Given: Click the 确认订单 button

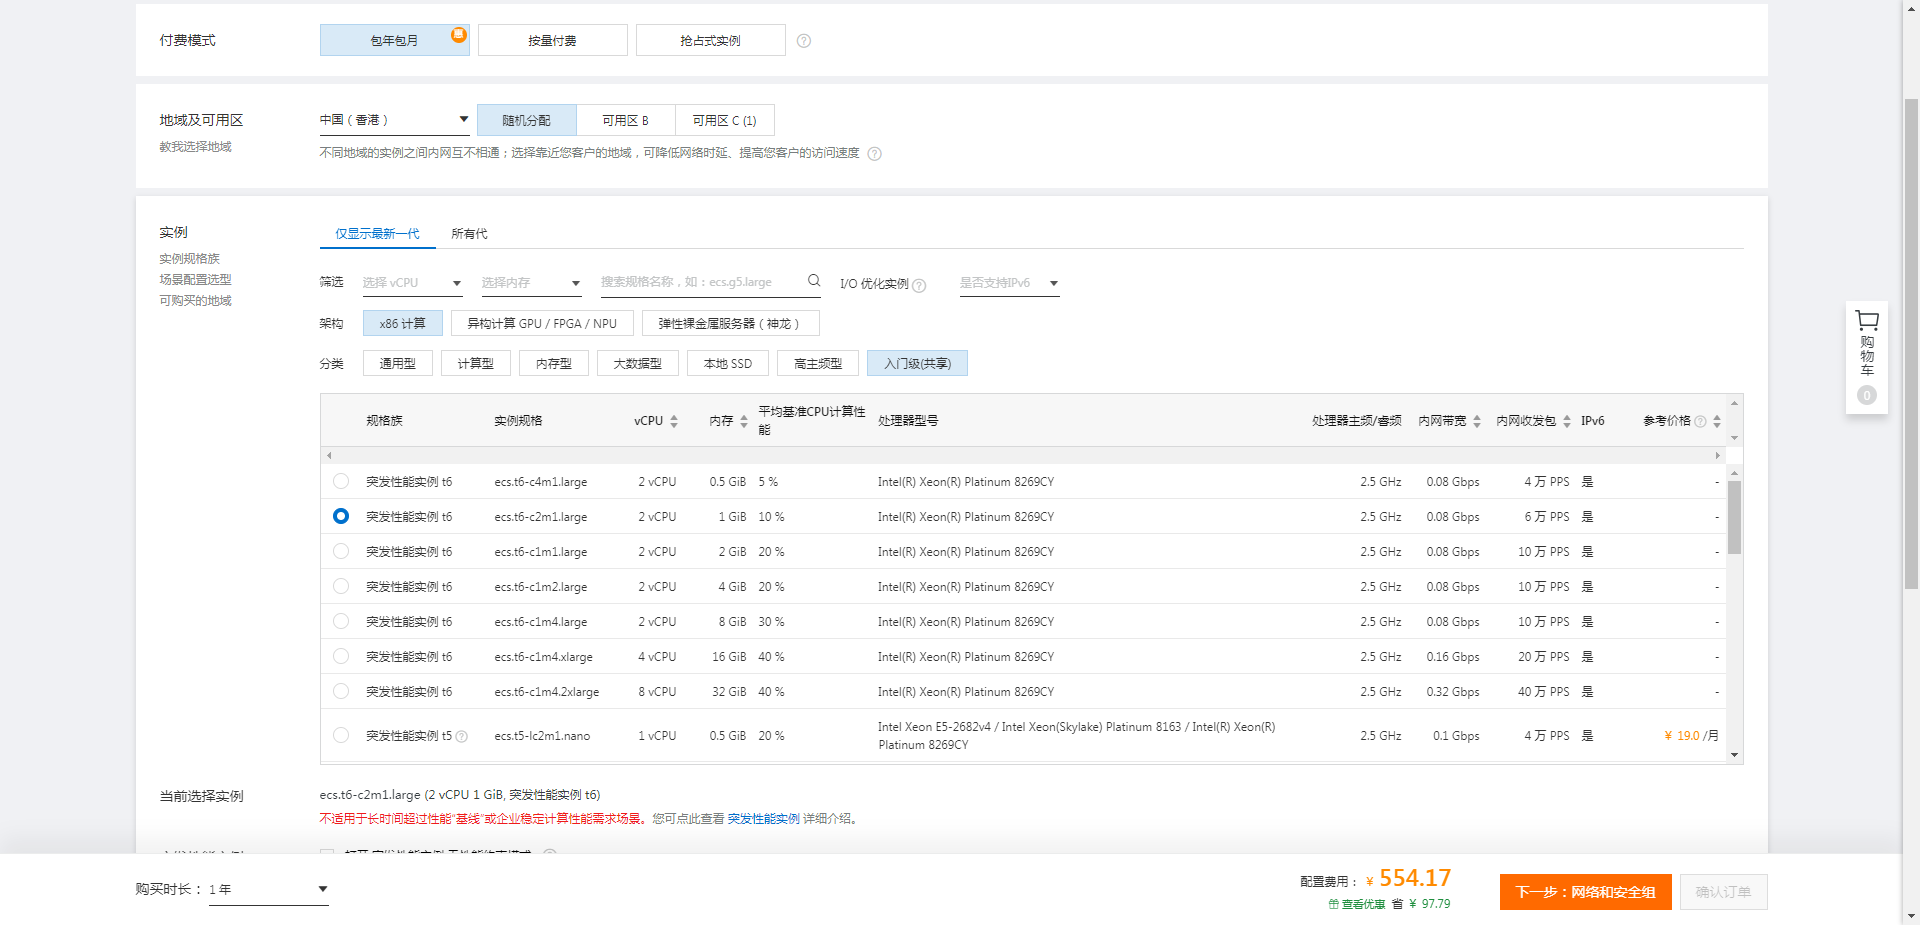Looking at the screenshot, I should 1723,892.
